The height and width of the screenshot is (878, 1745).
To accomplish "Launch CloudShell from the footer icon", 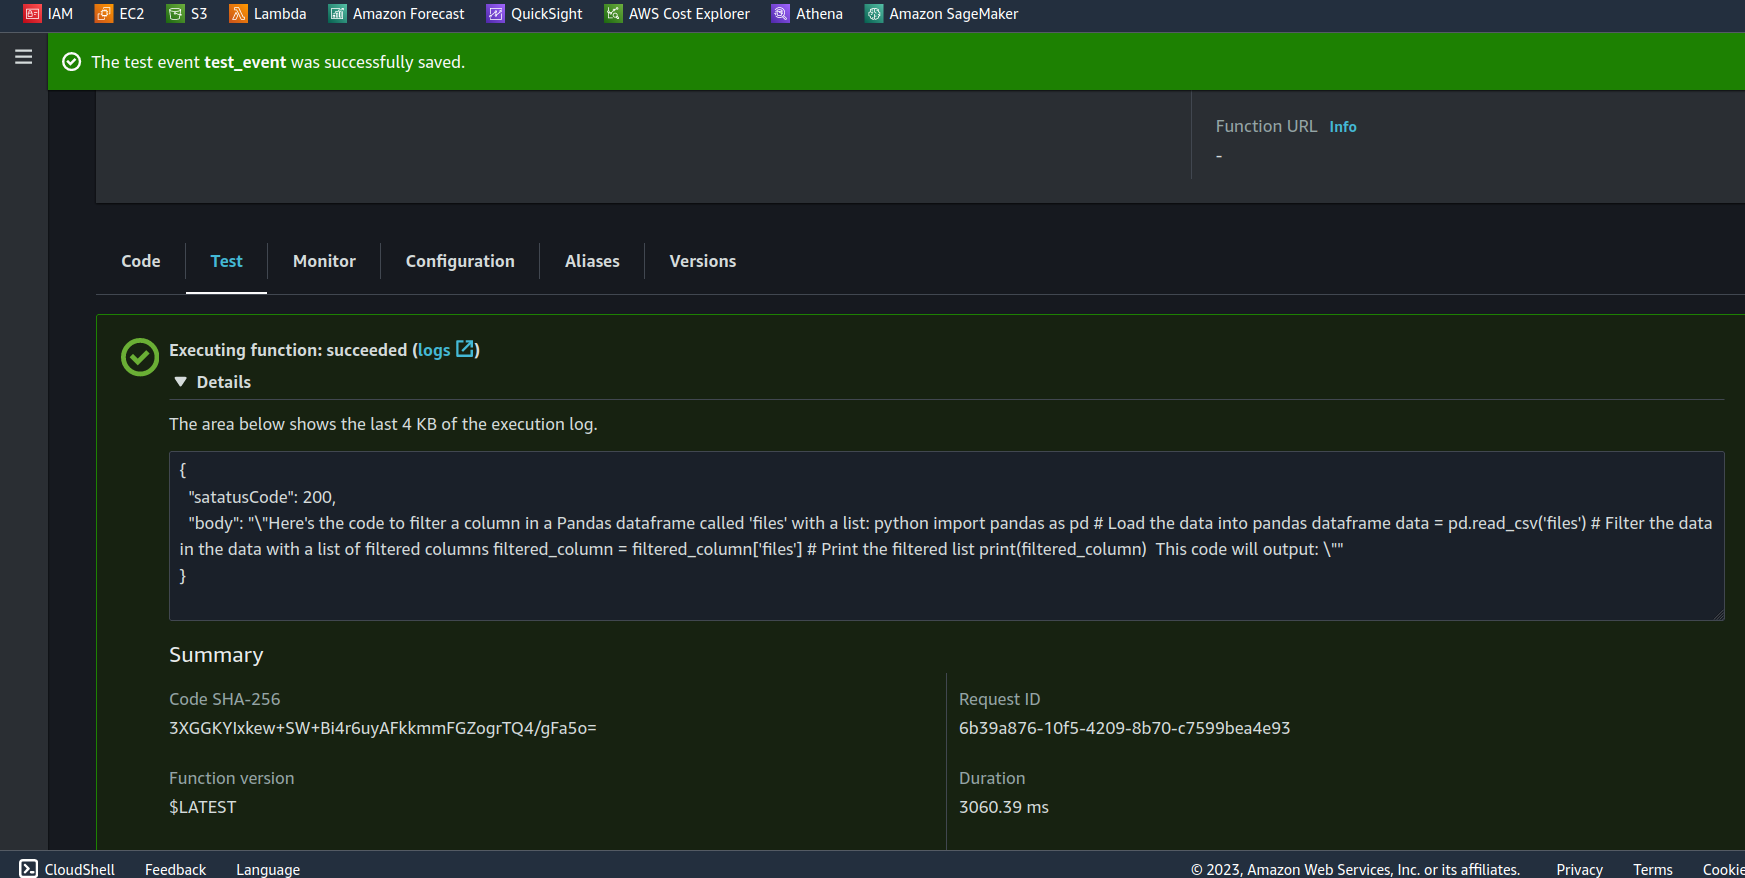I will click(29, 869).
